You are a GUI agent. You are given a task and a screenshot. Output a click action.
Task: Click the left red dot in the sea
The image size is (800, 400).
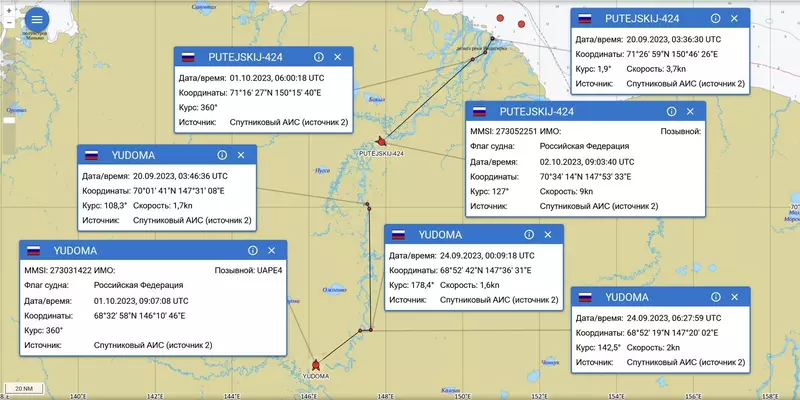click(x=501, y=18)
